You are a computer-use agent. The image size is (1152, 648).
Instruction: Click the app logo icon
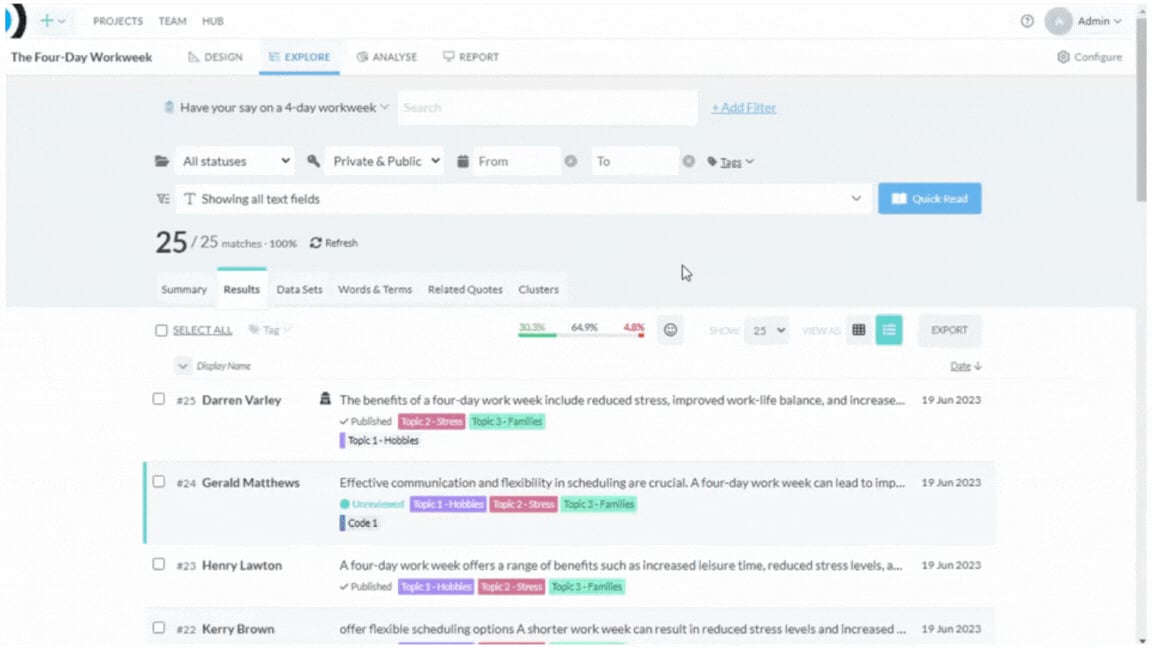coord(15,21)
